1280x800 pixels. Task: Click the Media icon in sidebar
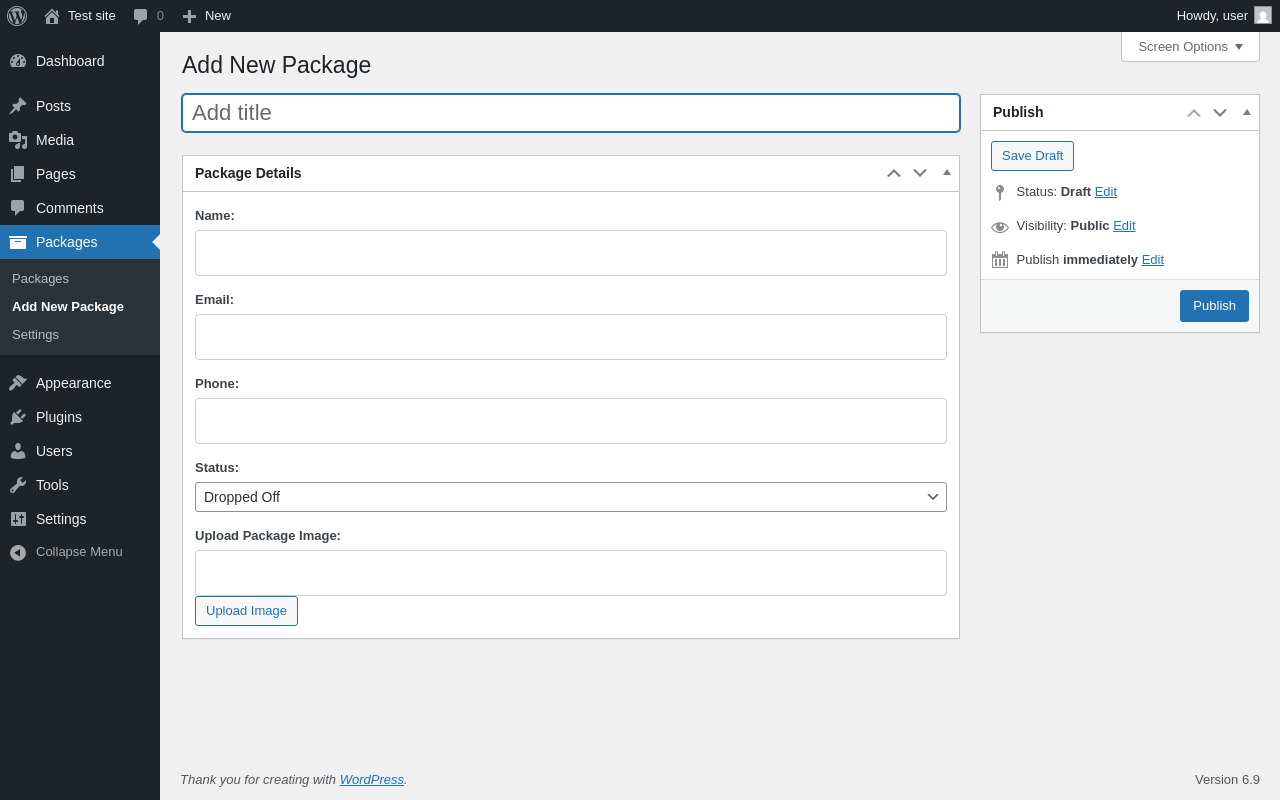18,140
